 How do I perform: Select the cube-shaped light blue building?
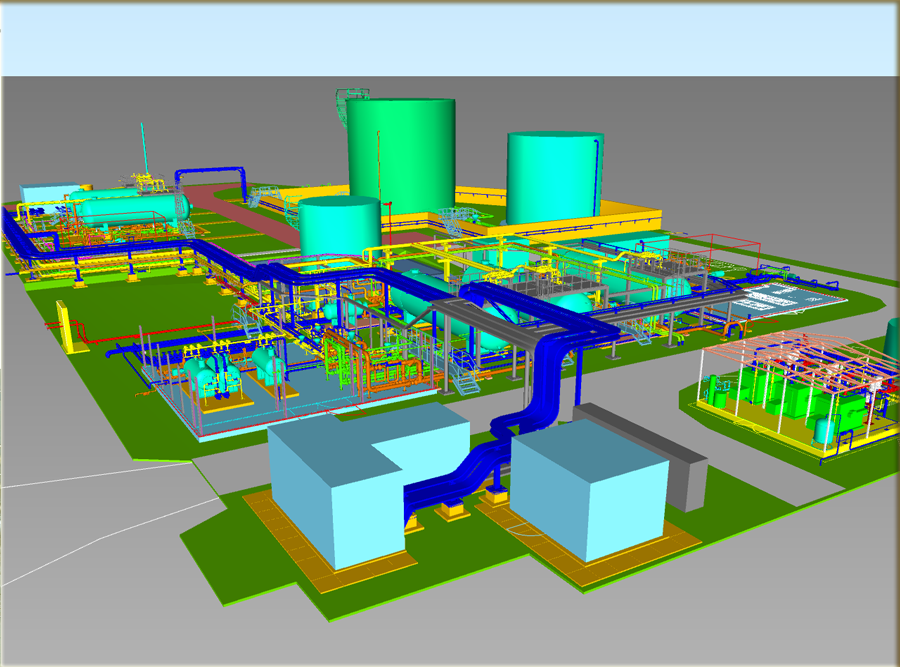589,490
